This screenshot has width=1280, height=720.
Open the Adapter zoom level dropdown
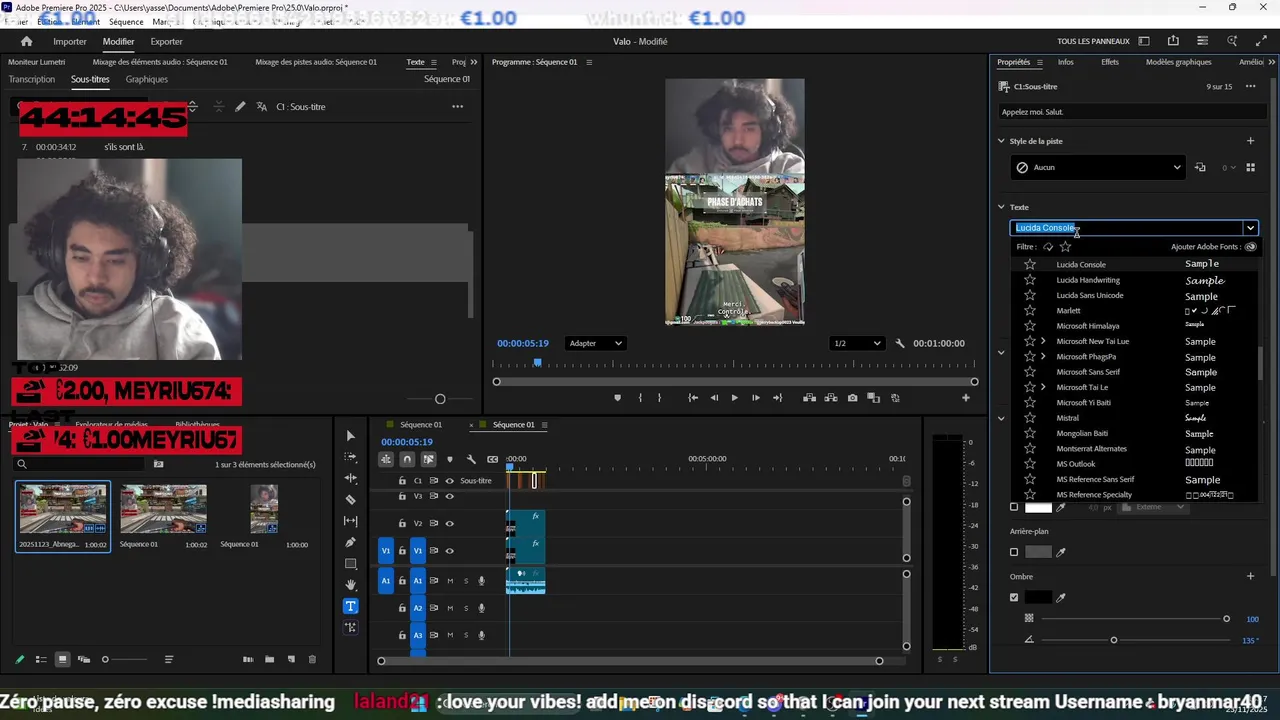[x=596, y=343]
